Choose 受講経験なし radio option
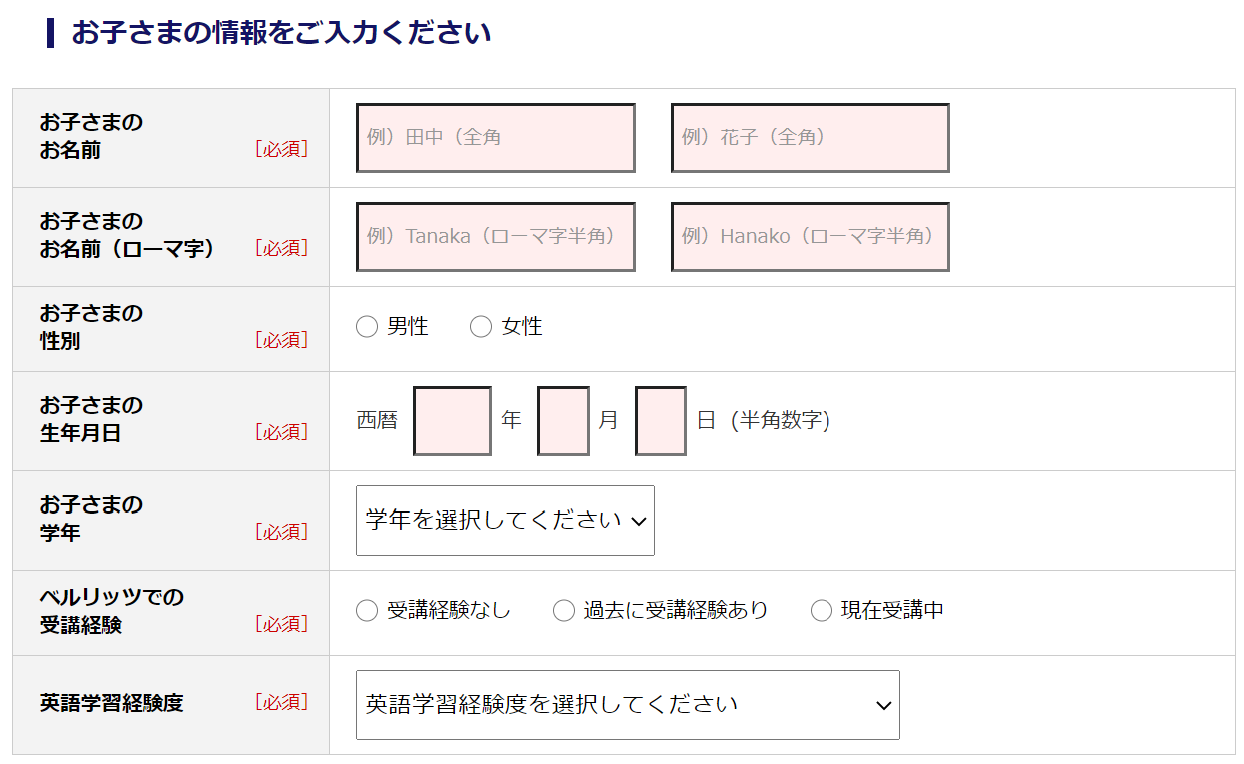Viewport: 1244px width, 764px height. 367,611
